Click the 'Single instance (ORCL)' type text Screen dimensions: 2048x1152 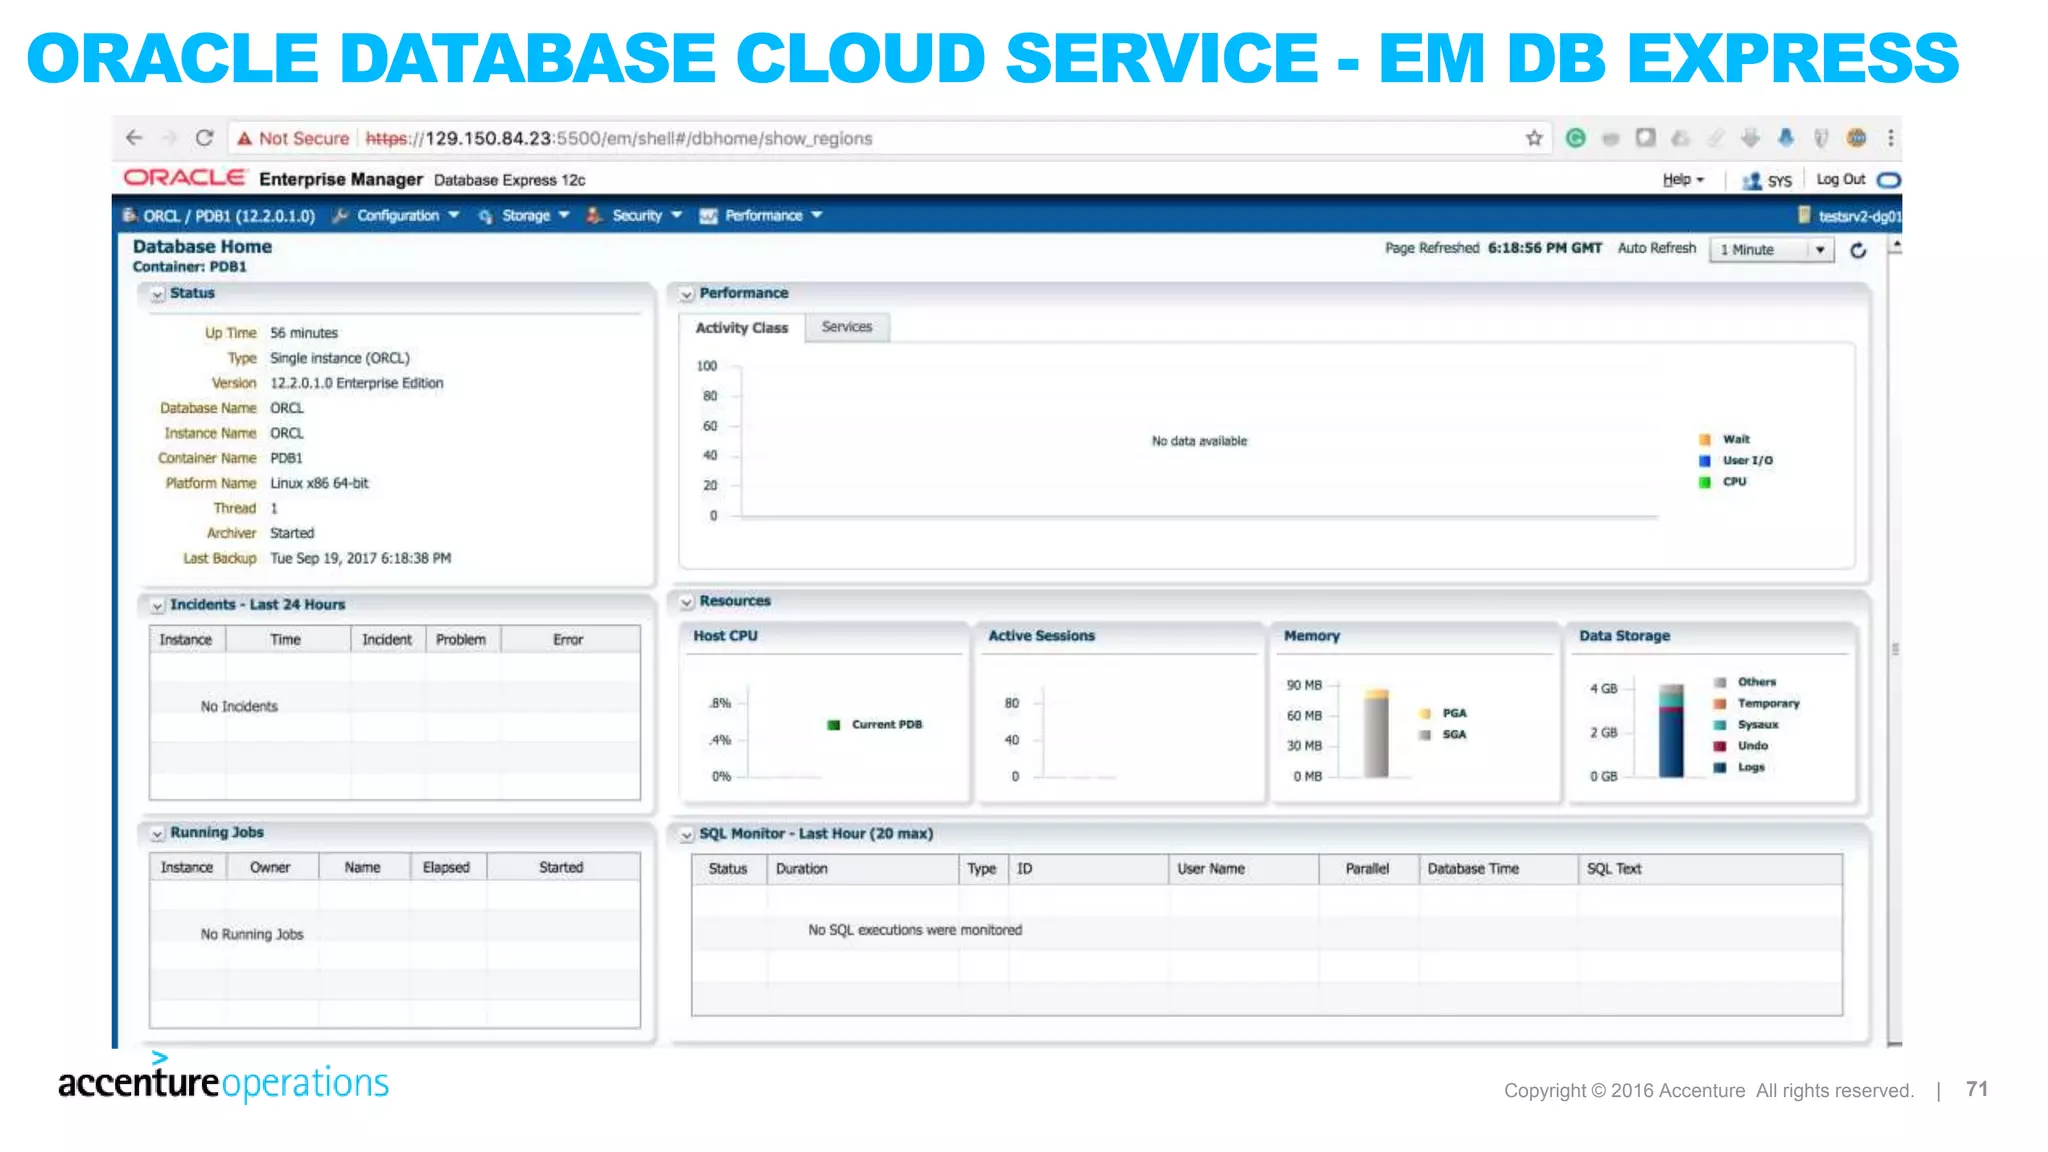pos(339,359)
